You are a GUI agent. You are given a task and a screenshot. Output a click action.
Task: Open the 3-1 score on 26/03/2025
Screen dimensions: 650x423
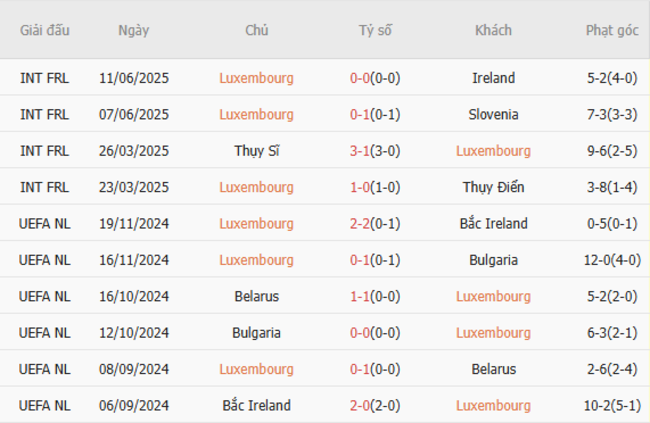coord(361,151)
